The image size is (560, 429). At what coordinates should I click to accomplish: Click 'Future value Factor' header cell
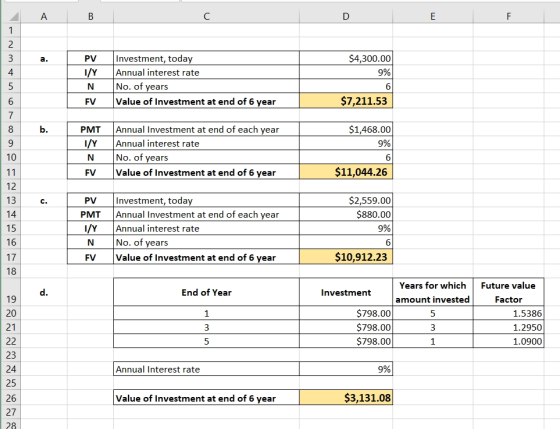coord(508,292)
